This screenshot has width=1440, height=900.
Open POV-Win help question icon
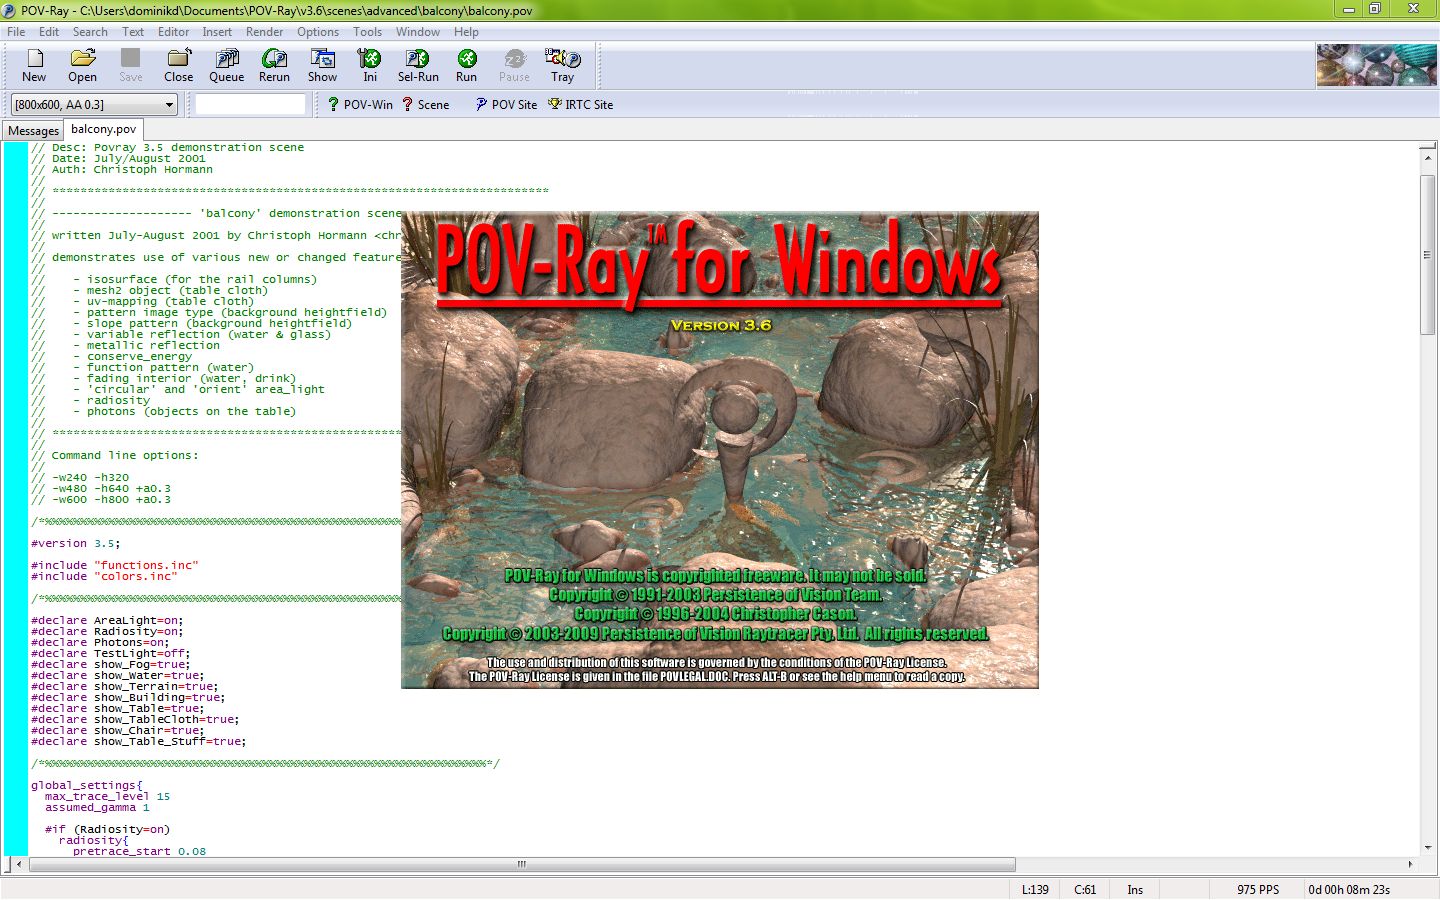[360, 104]
